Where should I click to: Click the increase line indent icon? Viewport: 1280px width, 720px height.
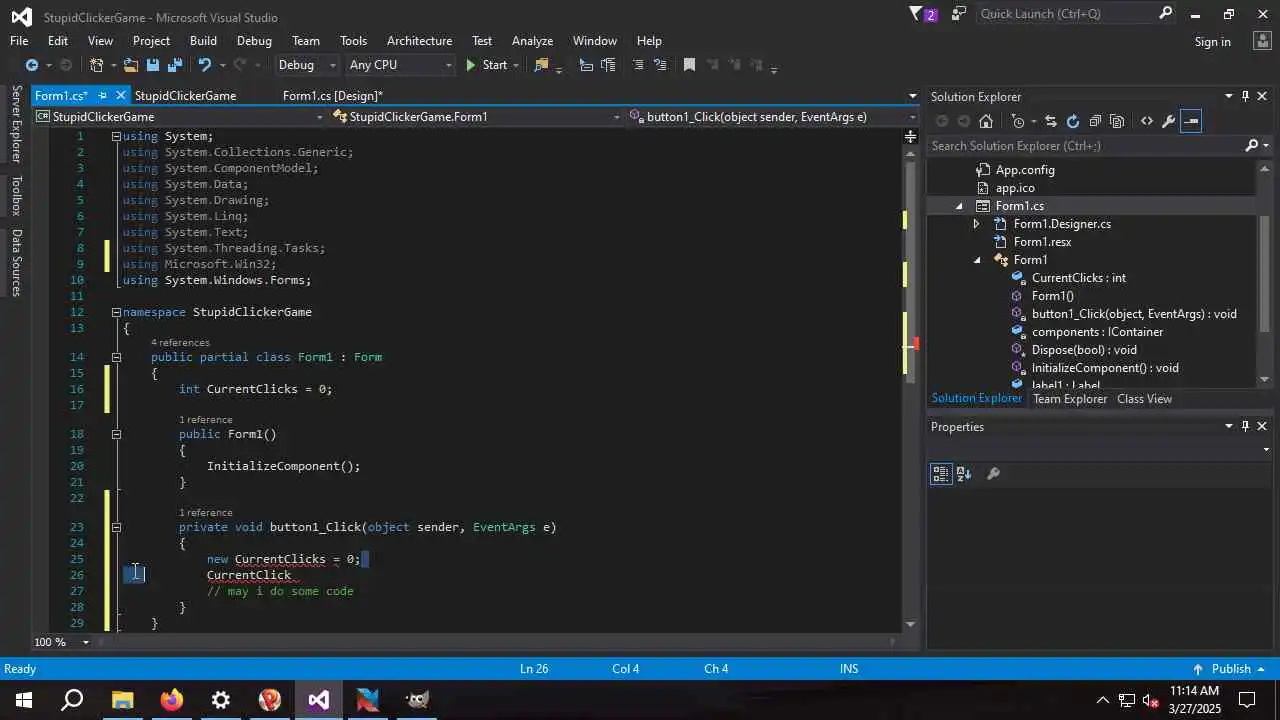[x=608, y=65]
